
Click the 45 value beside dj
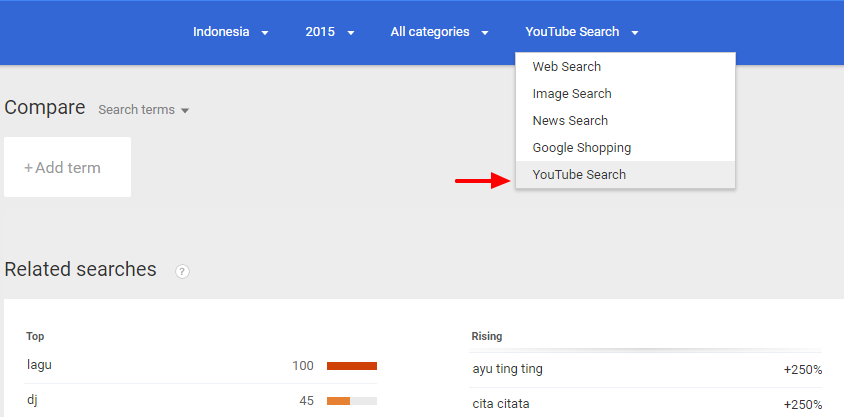307,401
